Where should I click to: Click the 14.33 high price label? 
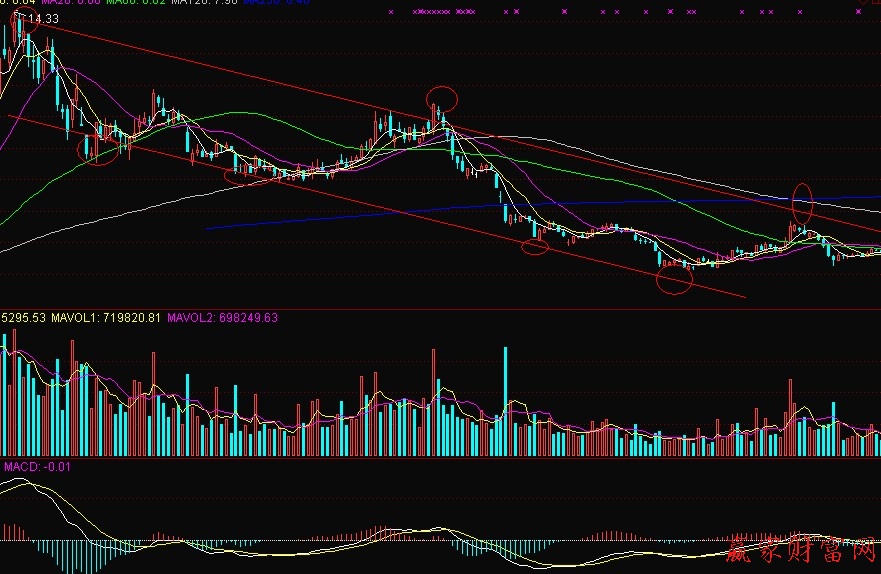tap(42, 19)
